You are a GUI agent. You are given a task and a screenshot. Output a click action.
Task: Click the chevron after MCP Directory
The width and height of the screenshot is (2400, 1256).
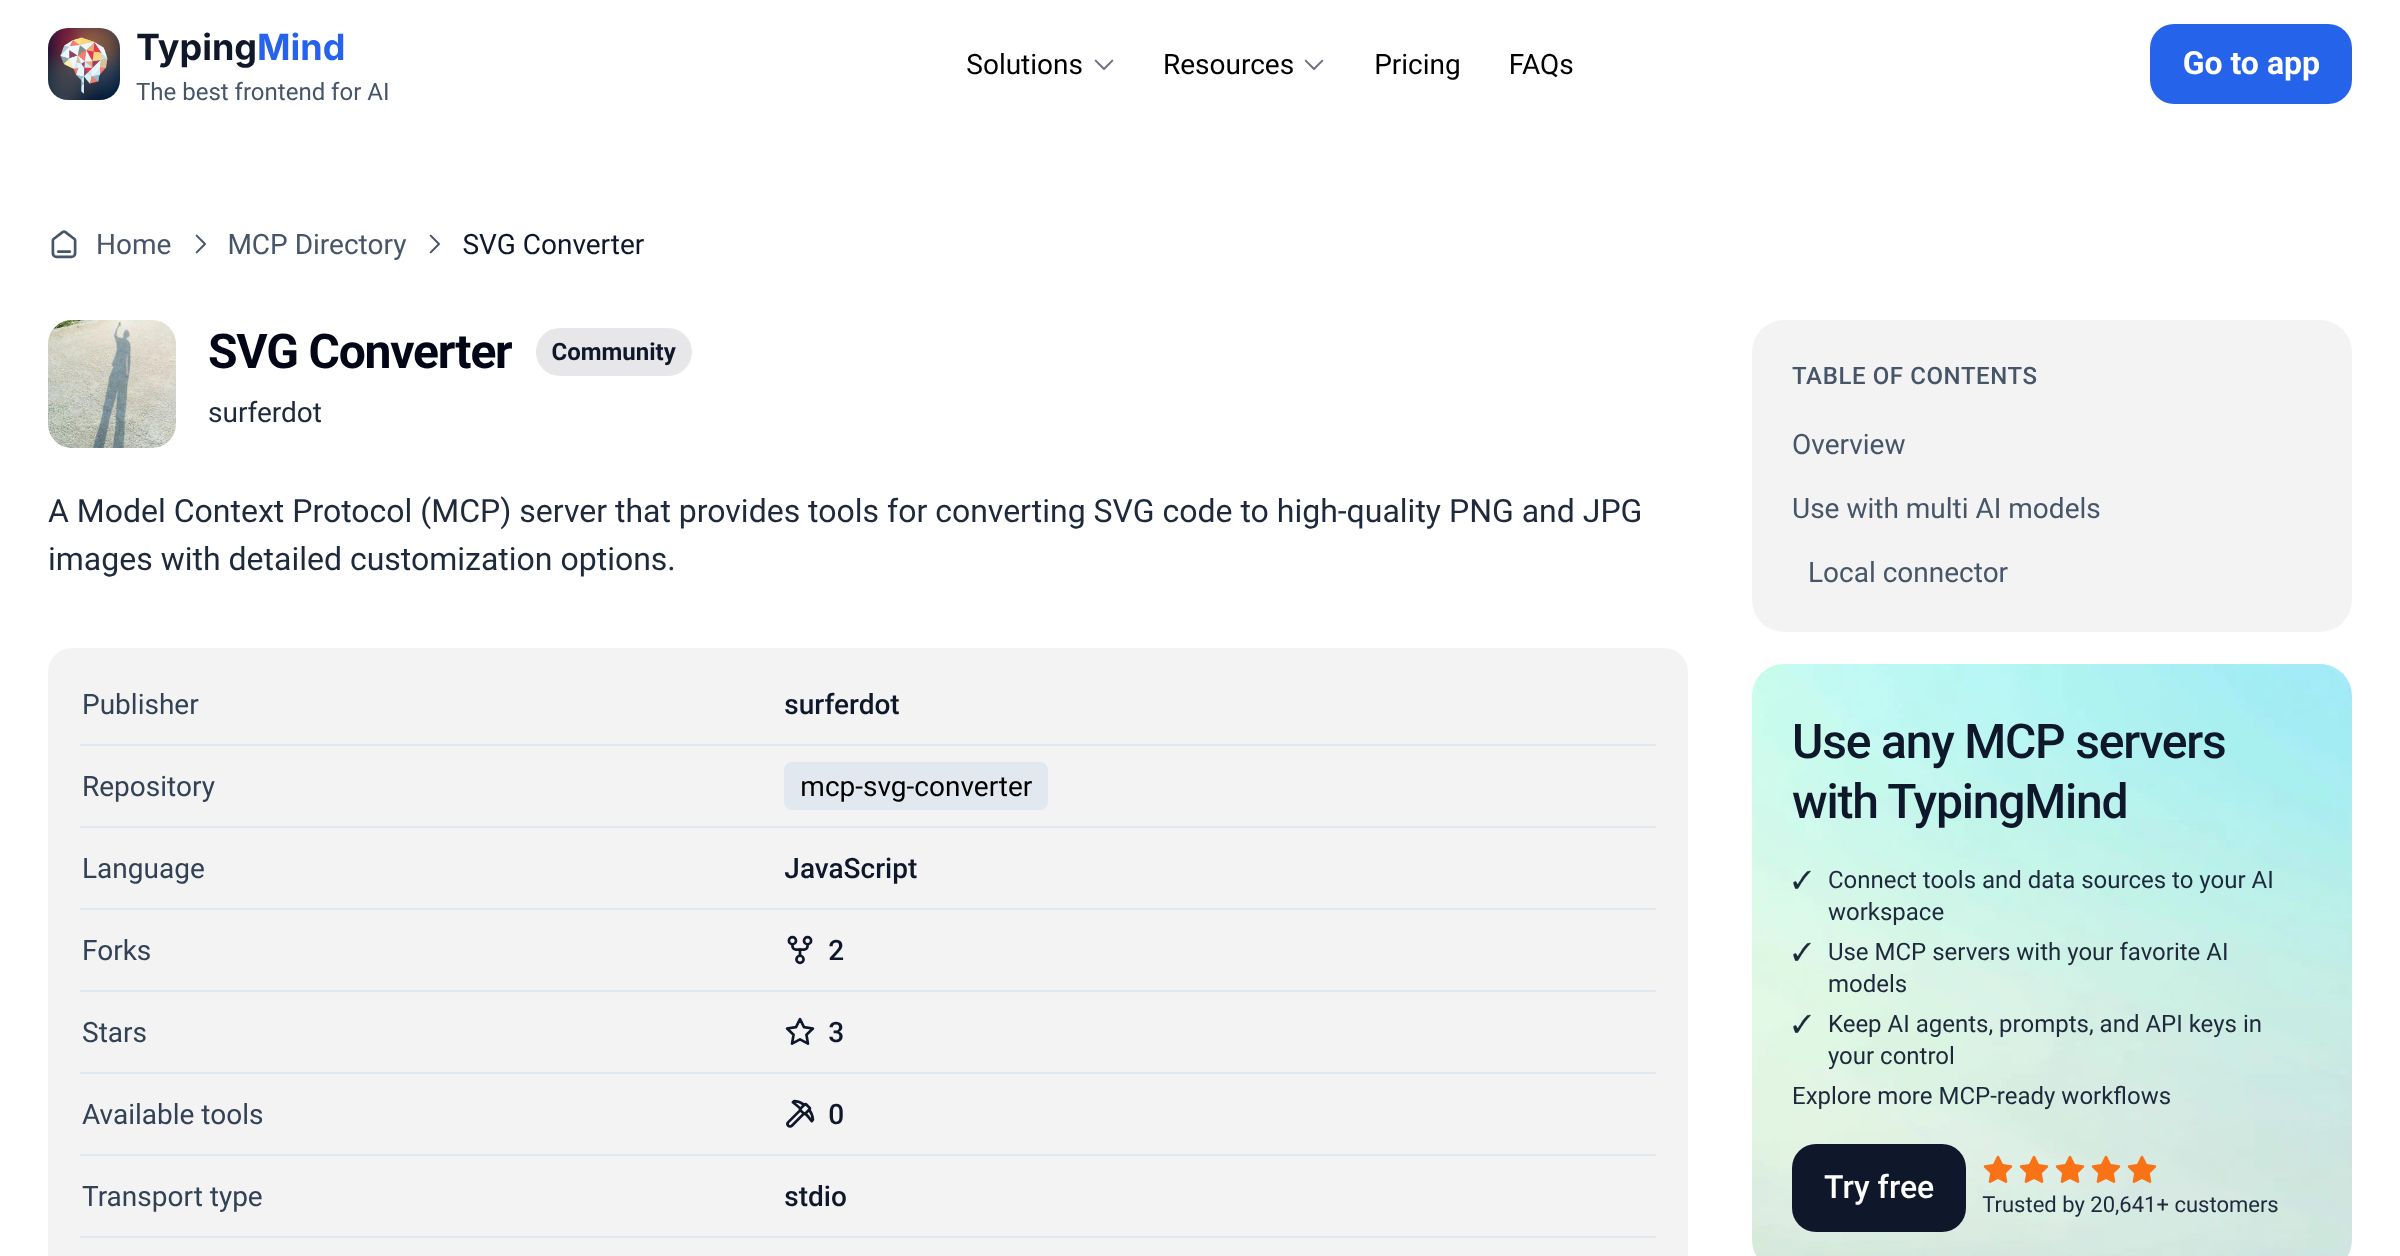click(x=434, y=244)
